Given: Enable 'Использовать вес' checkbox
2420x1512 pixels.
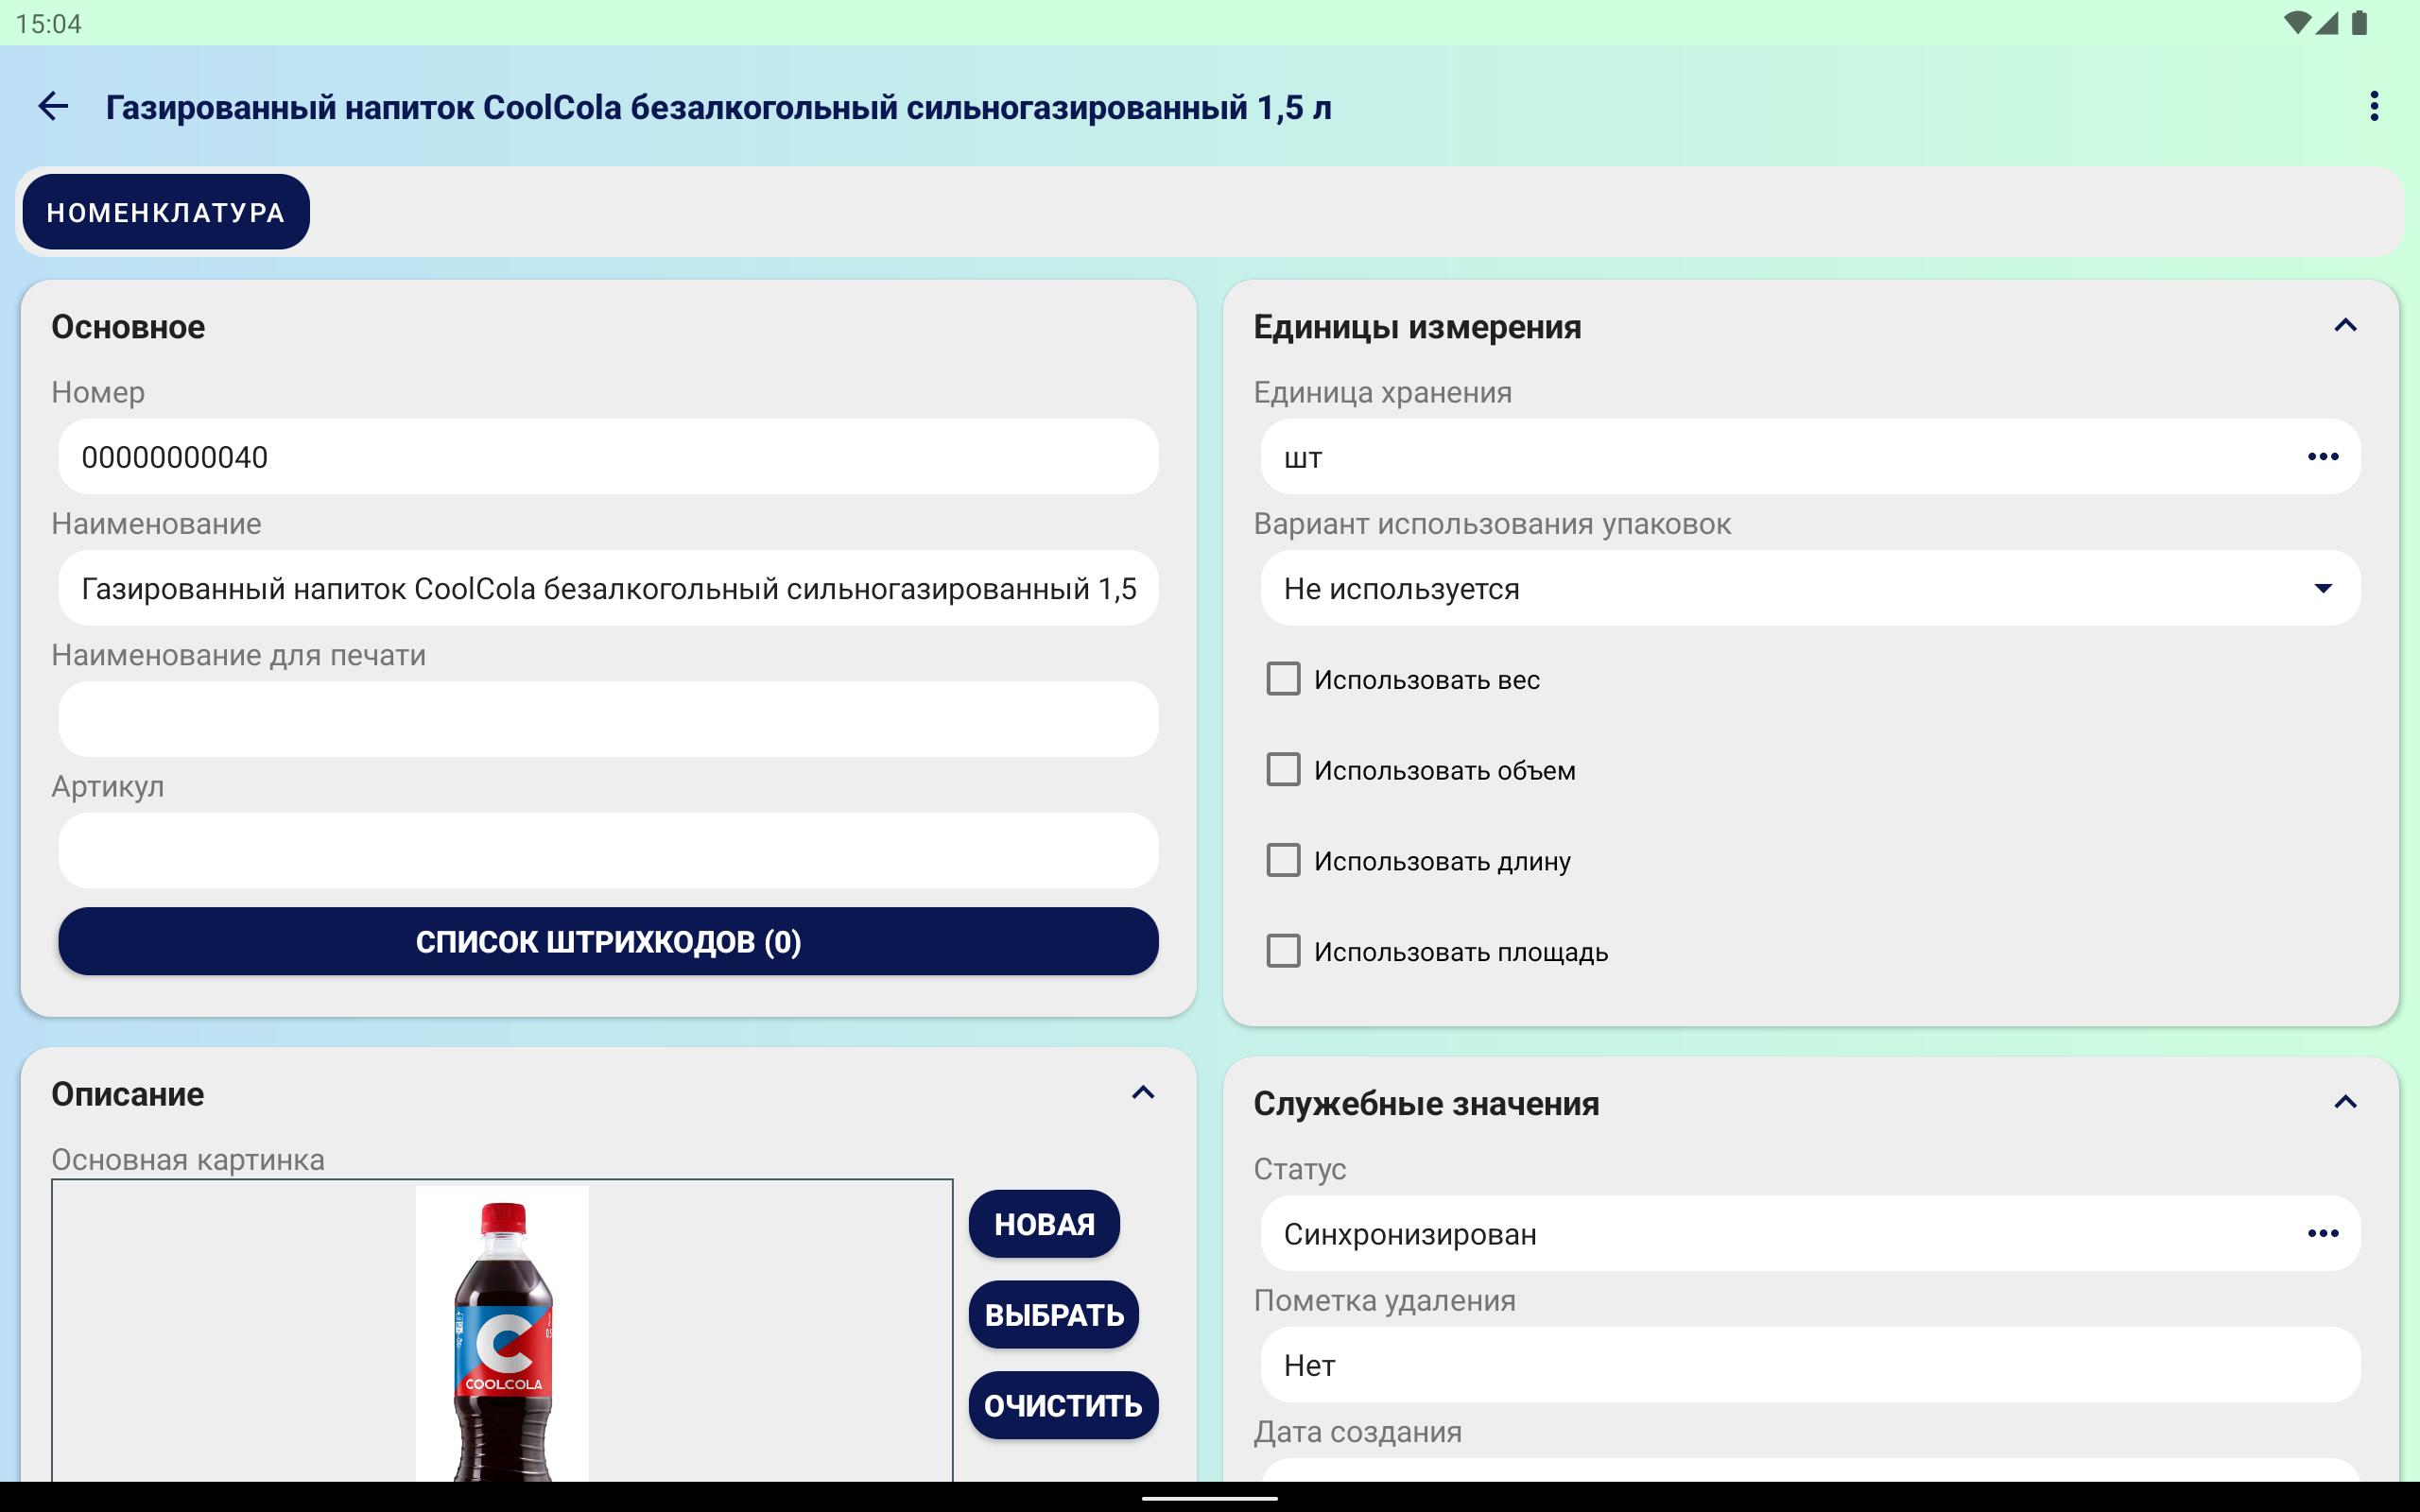Looking at the screenshot, I should (x=1283, y=679).
